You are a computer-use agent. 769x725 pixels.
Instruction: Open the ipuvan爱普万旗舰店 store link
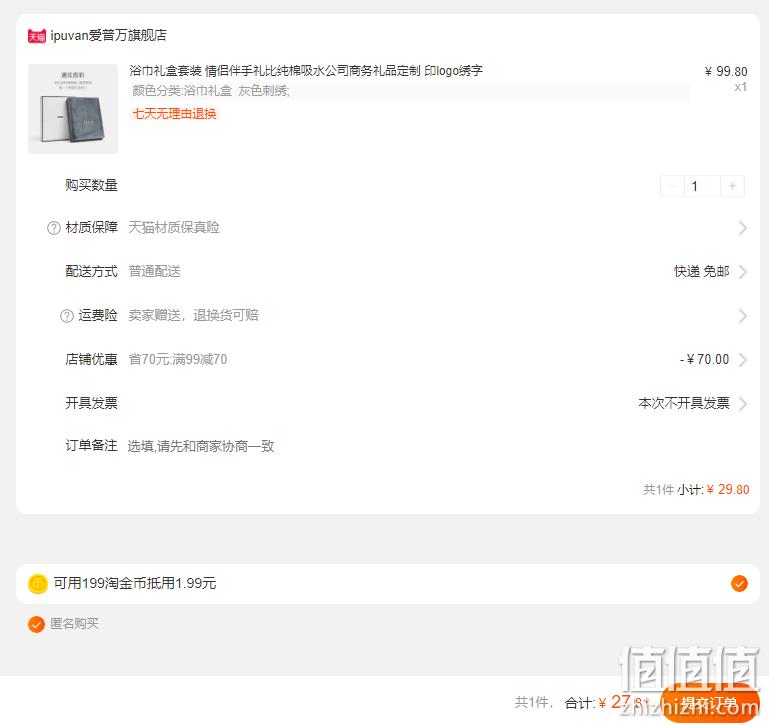108,35
